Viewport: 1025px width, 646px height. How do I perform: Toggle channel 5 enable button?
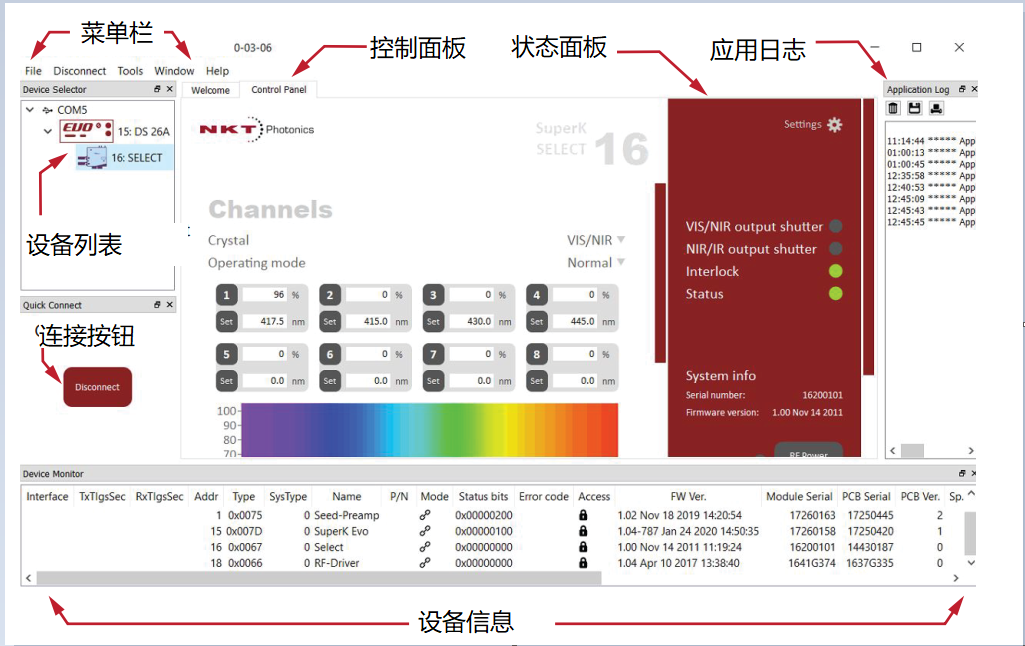pyautogui.click(x=227, y=354)
